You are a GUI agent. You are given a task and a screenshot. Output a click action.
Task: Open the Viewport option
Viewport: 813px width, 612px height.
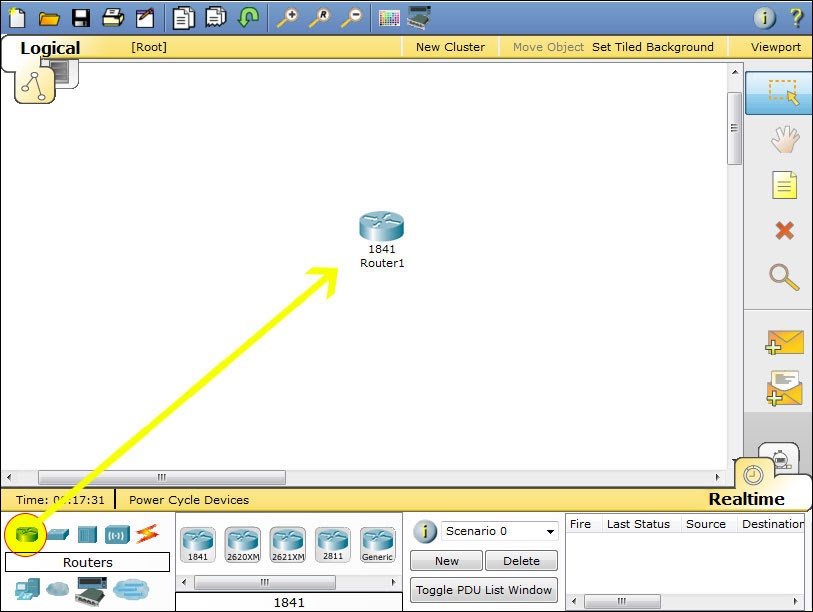point(776,47)
